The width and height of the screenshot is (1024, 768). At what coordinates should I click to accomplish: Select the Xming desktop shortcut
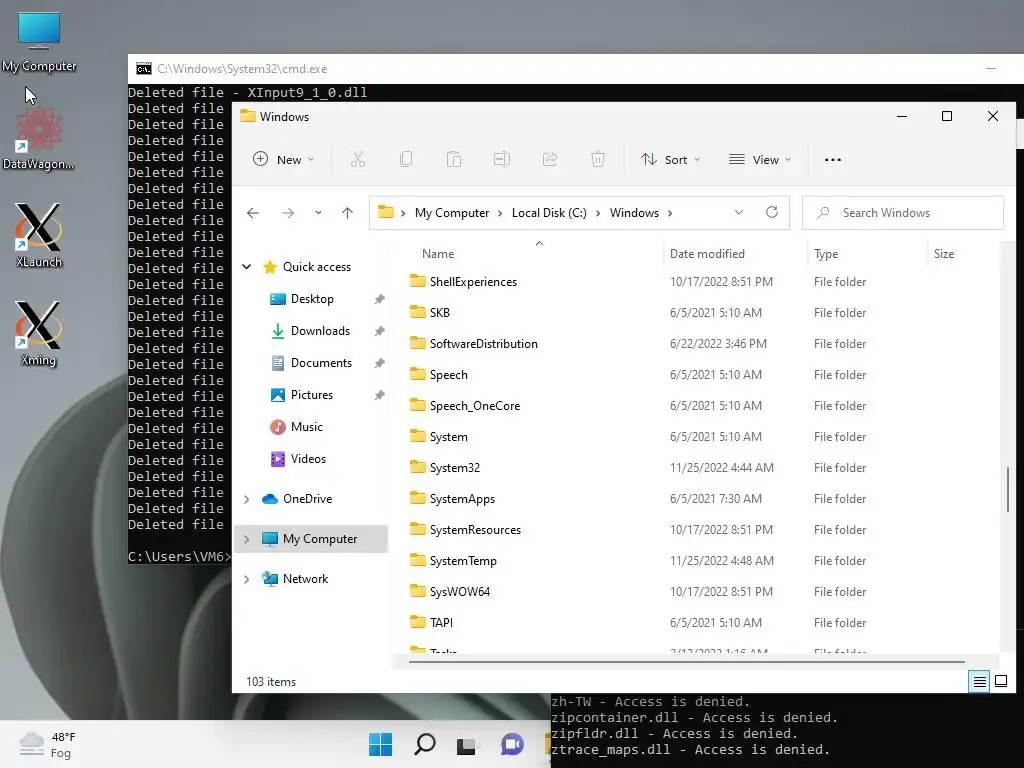(x=39, y=334)
